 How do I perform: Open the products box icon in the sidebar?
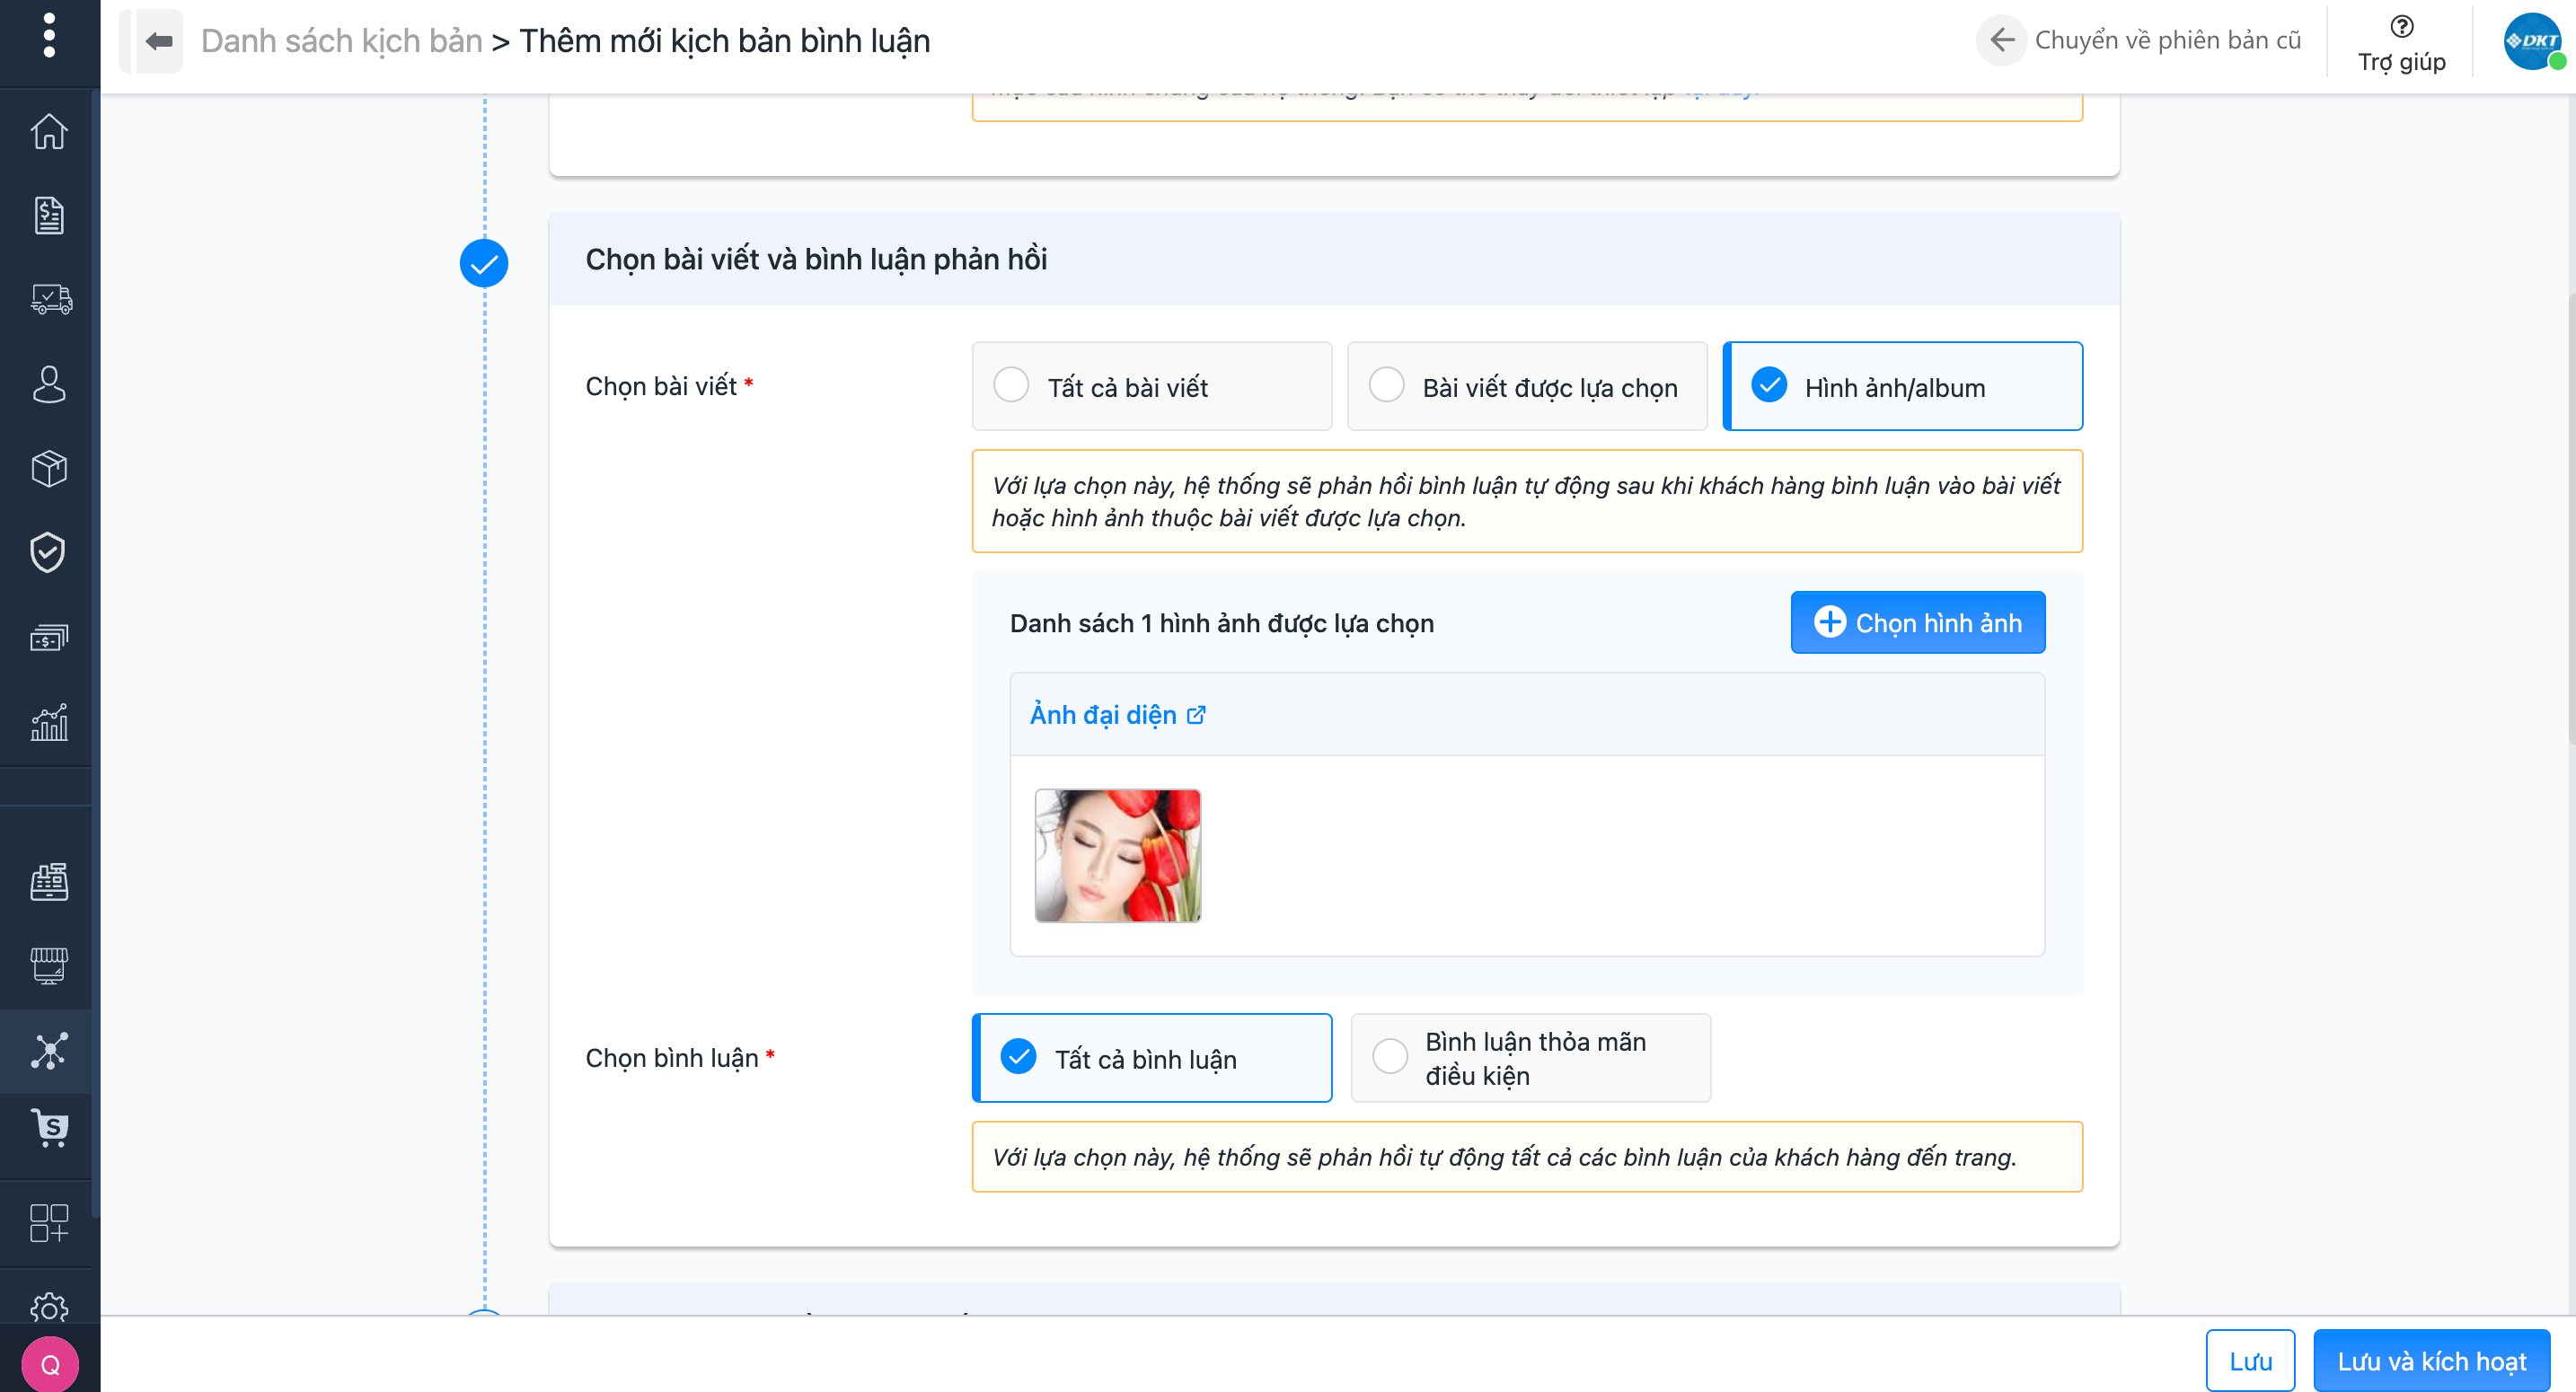48,468
